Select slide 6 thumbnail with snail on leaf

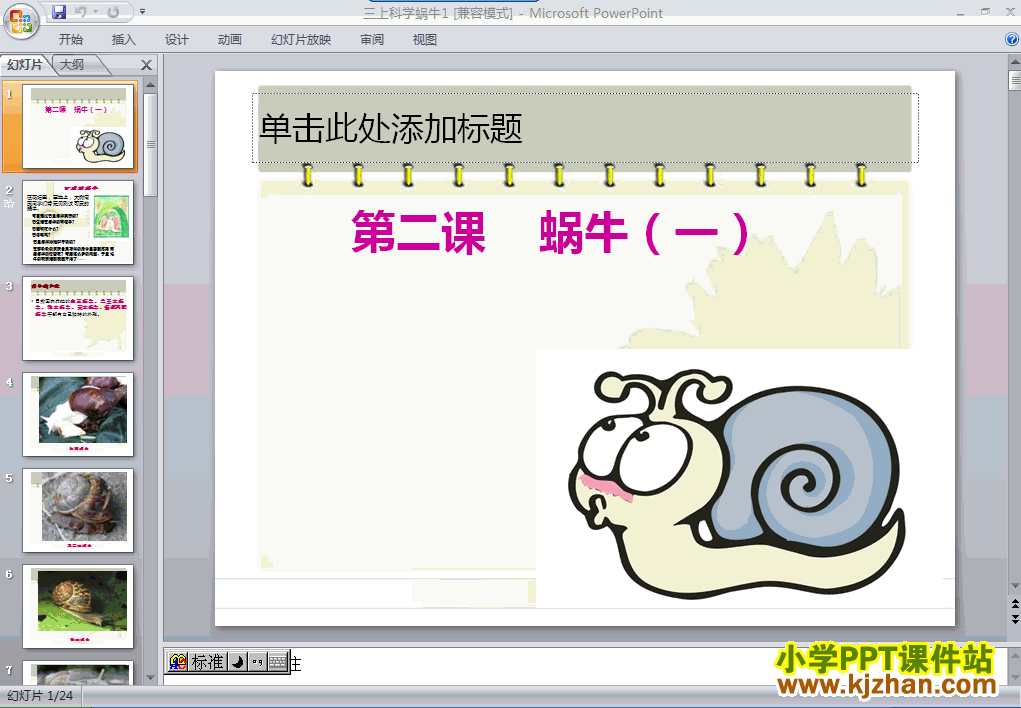[78, 606]
